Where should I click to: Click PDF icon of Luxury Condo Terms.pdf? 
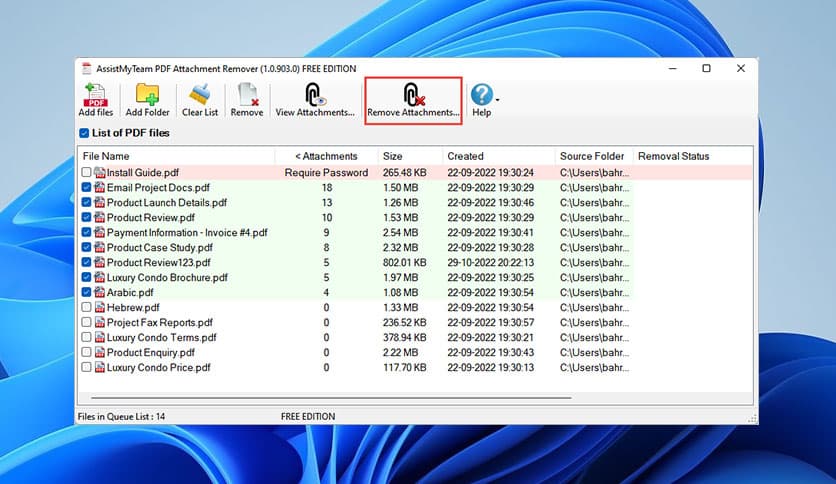(x=100, y=337)
